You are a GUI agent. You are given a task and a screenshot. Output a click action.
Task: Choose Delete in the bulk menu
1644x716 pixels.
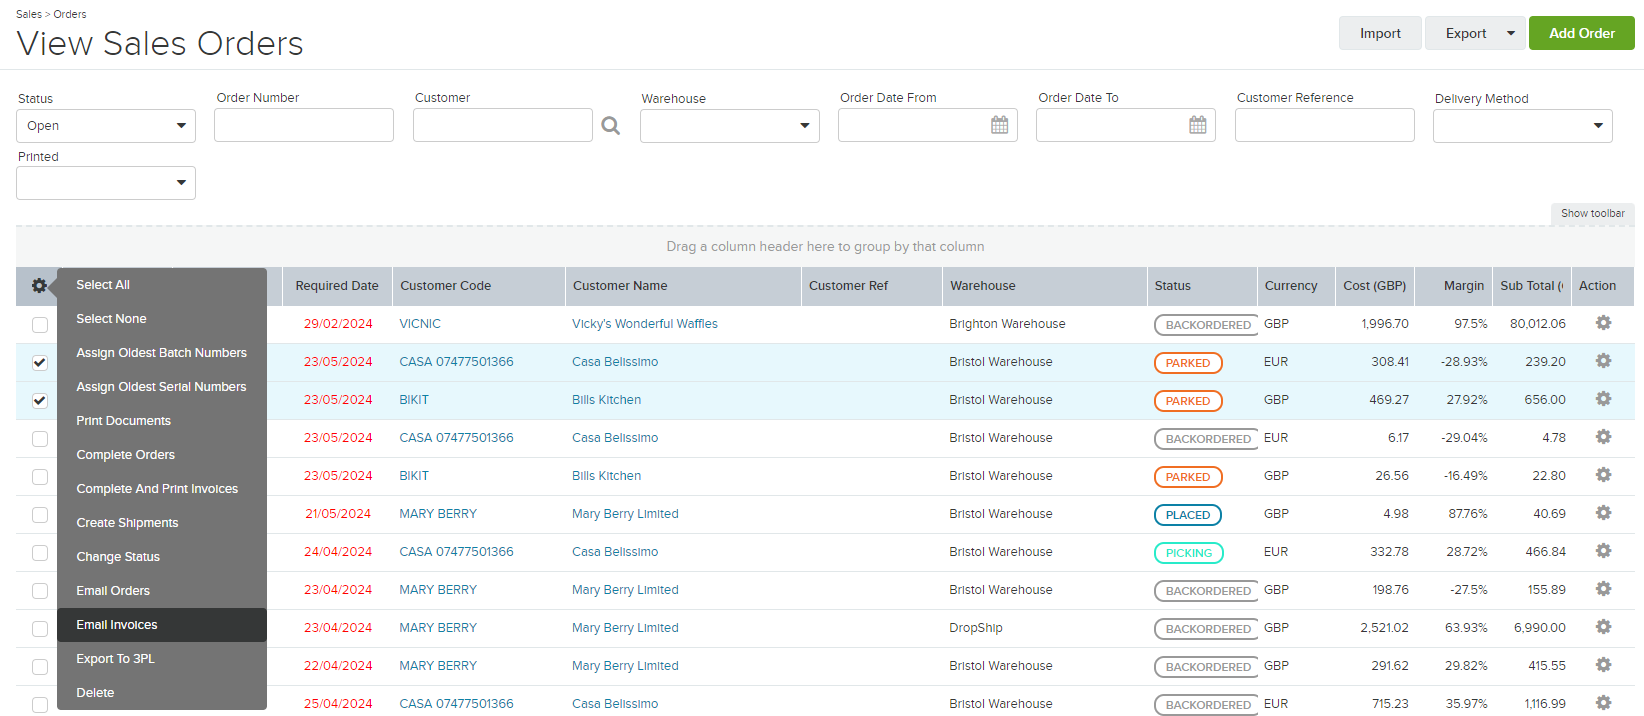click(x=162, y=693)
